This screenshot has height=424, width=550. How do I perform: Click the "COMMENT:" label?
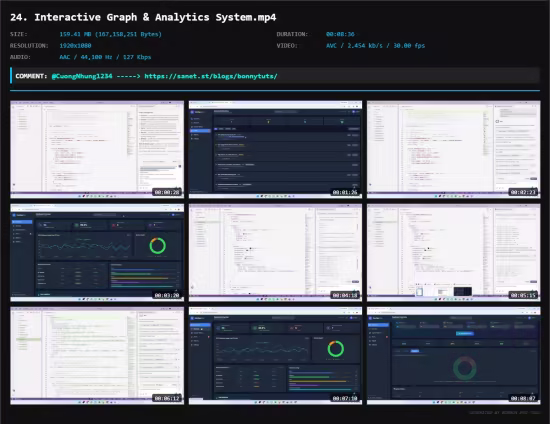31,76
